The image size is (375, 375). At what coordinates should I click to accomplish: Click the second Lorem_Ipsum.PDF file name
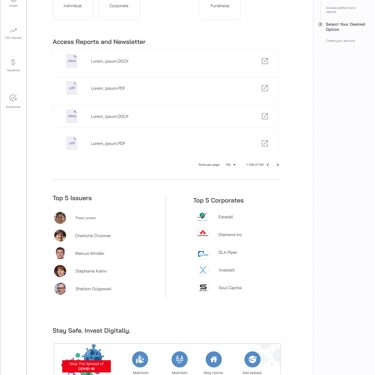108,144
